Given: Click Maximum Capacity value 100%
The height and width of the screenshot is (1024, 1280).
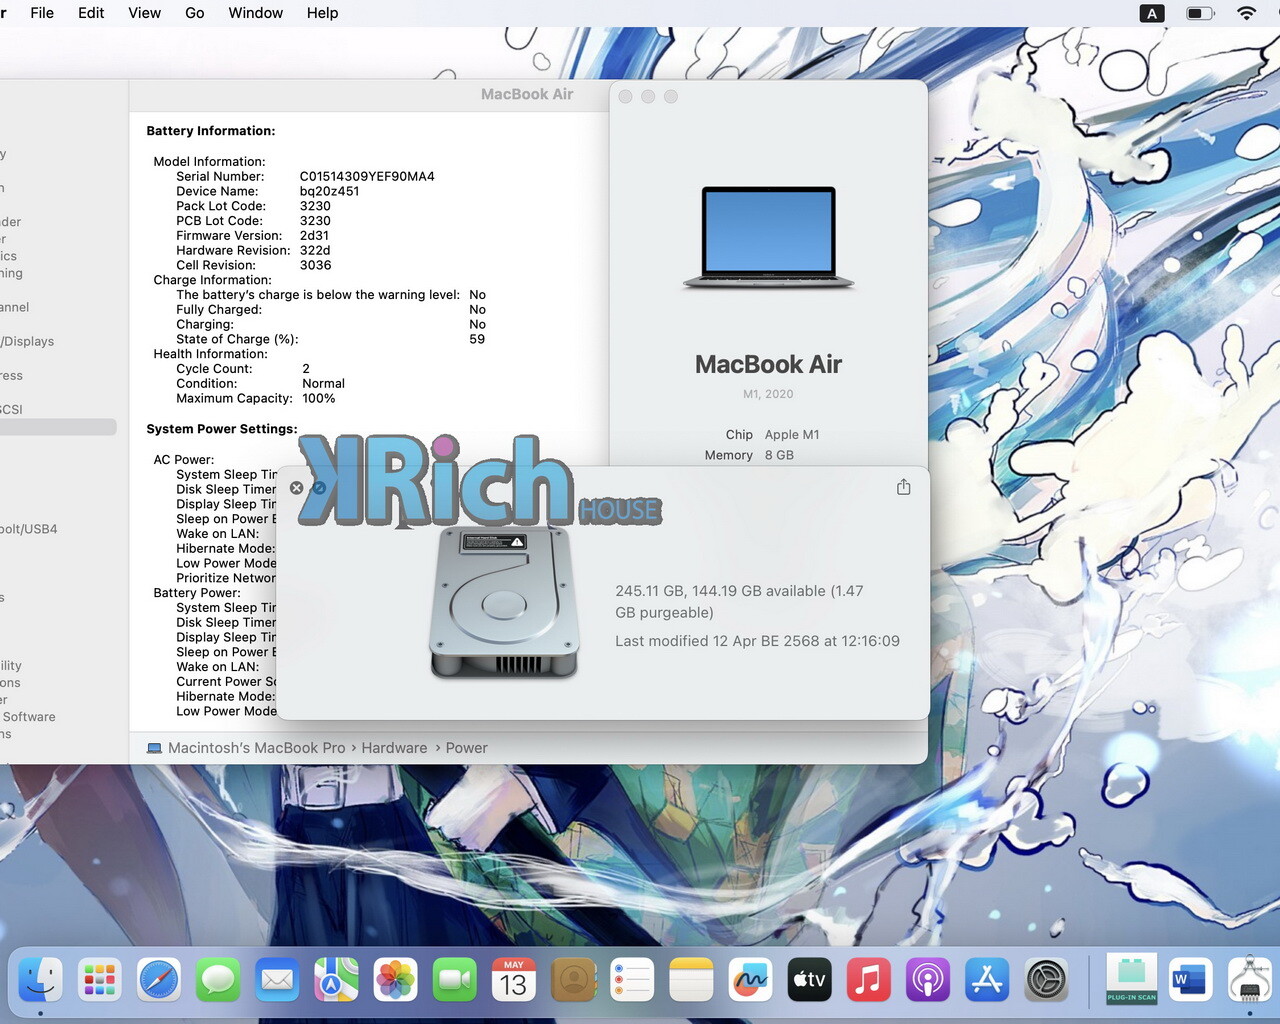Looking at the screenshot, I should click(318, 398).
